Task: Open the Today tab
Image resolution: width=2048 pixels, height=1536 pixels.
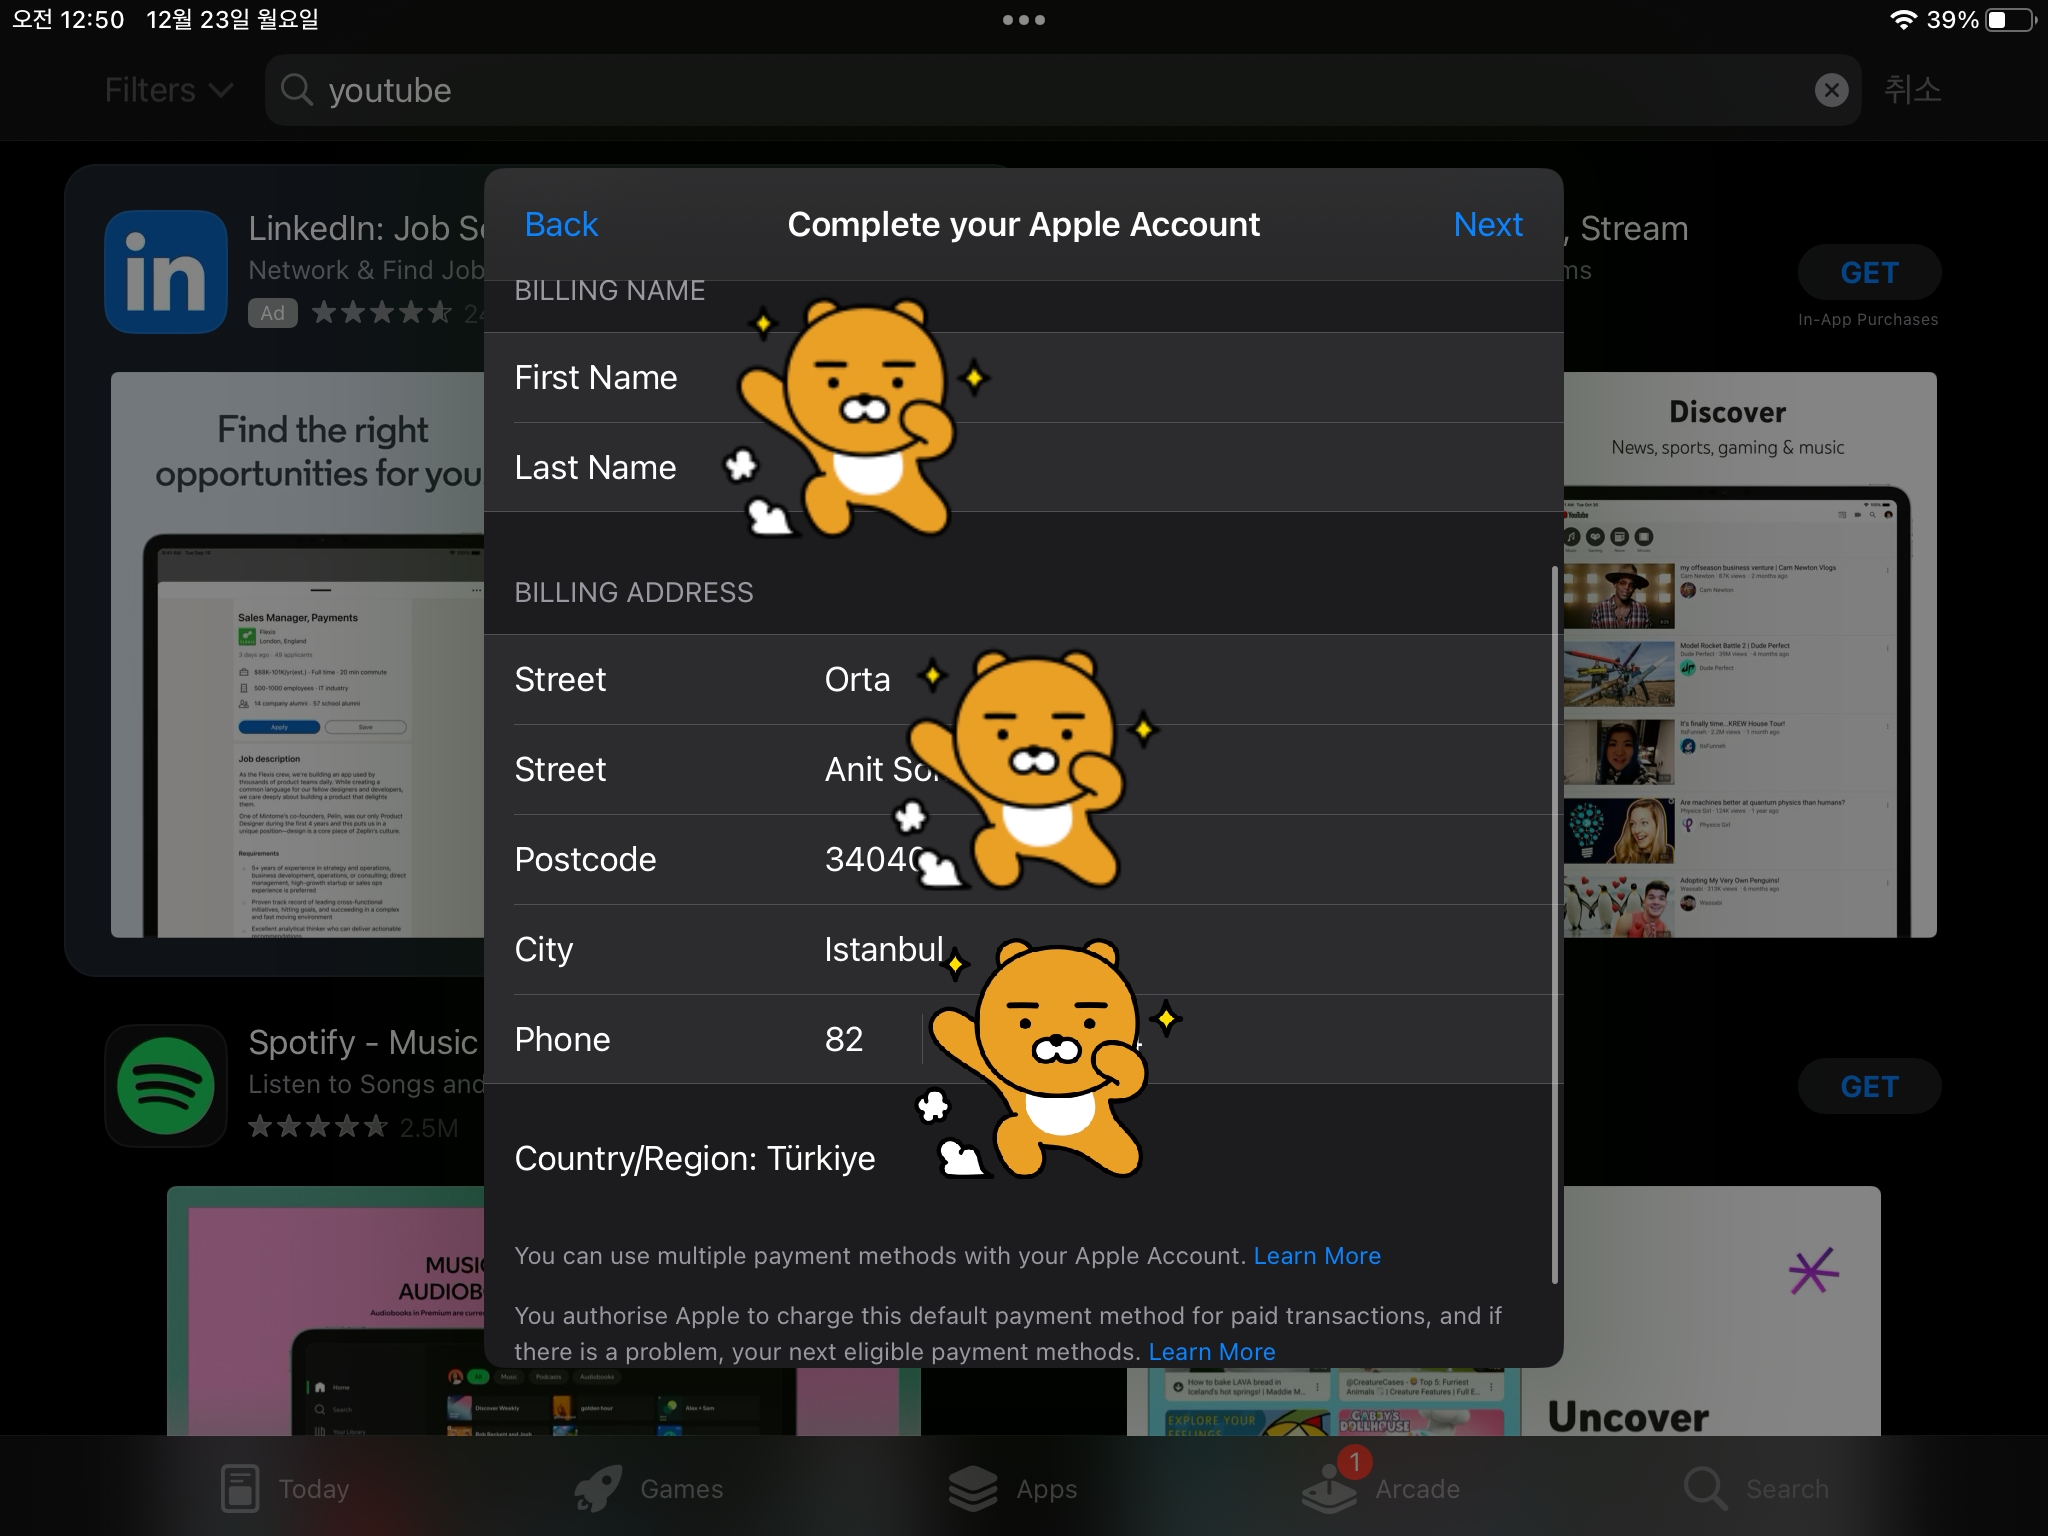Action: 285,1488
